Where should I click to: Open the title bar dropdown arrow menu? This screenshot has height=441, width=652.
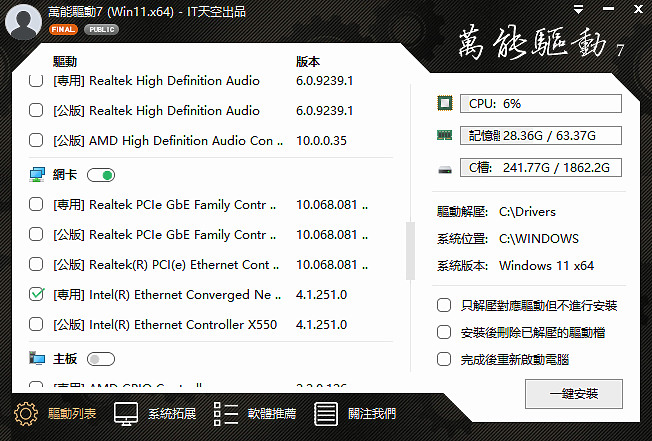point(578,10)
